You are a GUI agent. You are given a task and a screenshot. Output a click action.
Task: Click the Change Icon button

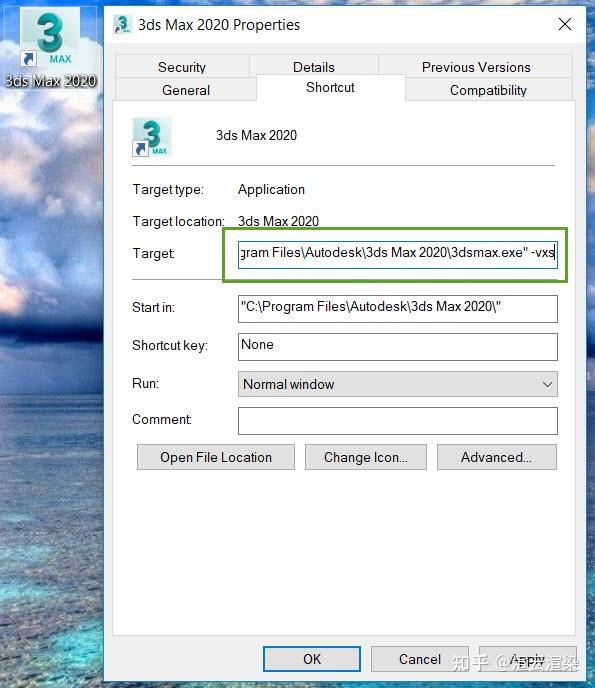coord(366,457)
